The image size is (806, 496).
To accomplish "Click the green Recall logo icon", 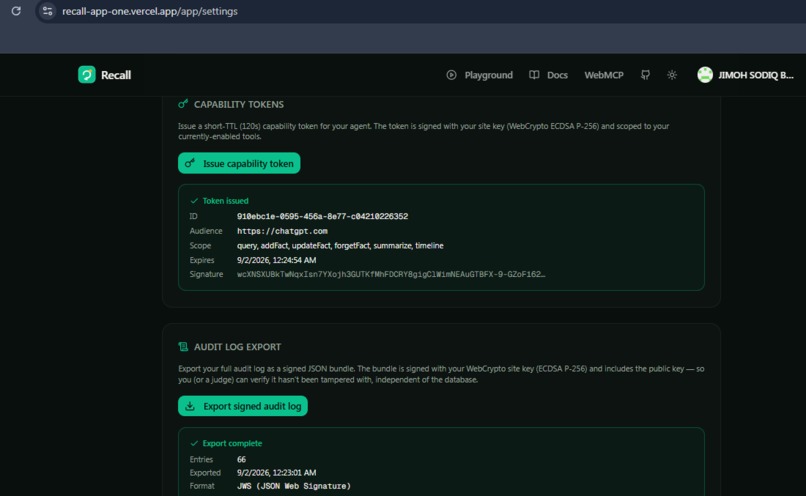I will [86, 75].
